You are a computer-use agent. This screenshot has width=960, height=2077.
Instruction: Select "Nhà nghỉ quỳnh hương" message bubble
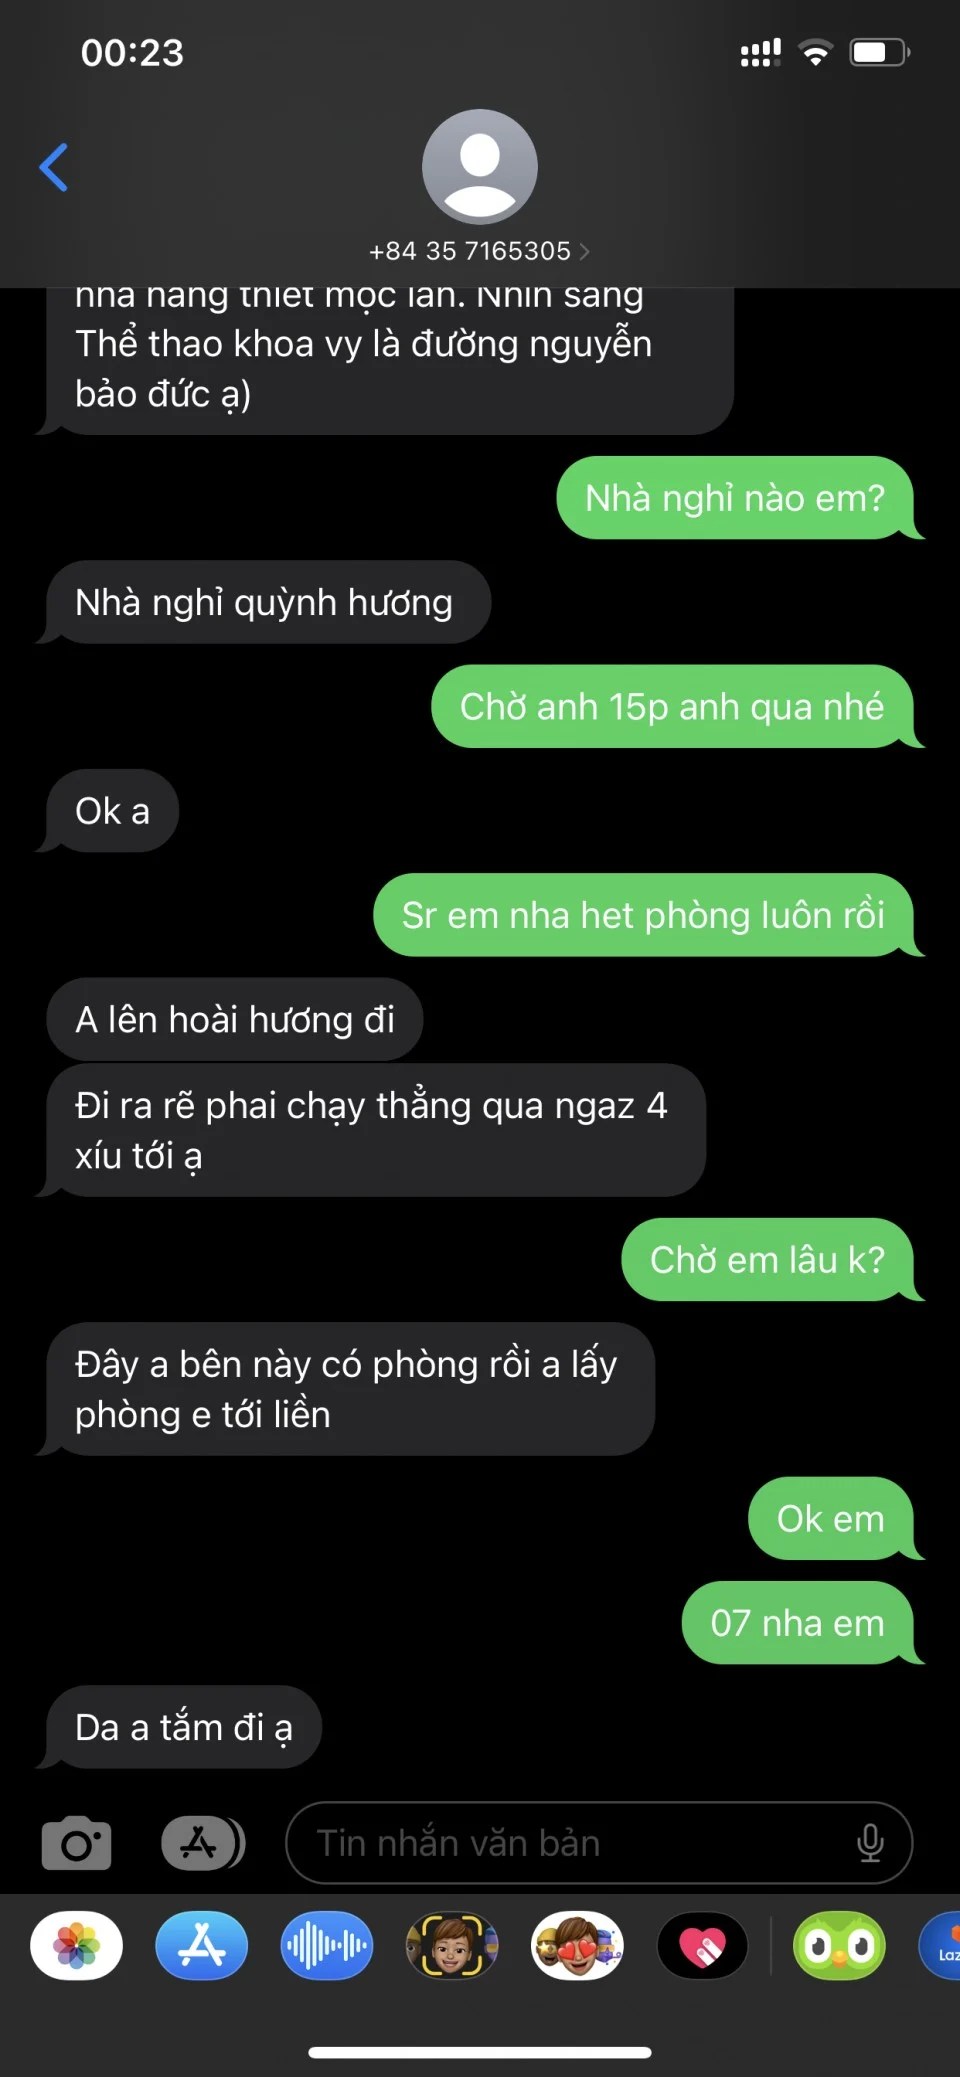click(268, 602)
